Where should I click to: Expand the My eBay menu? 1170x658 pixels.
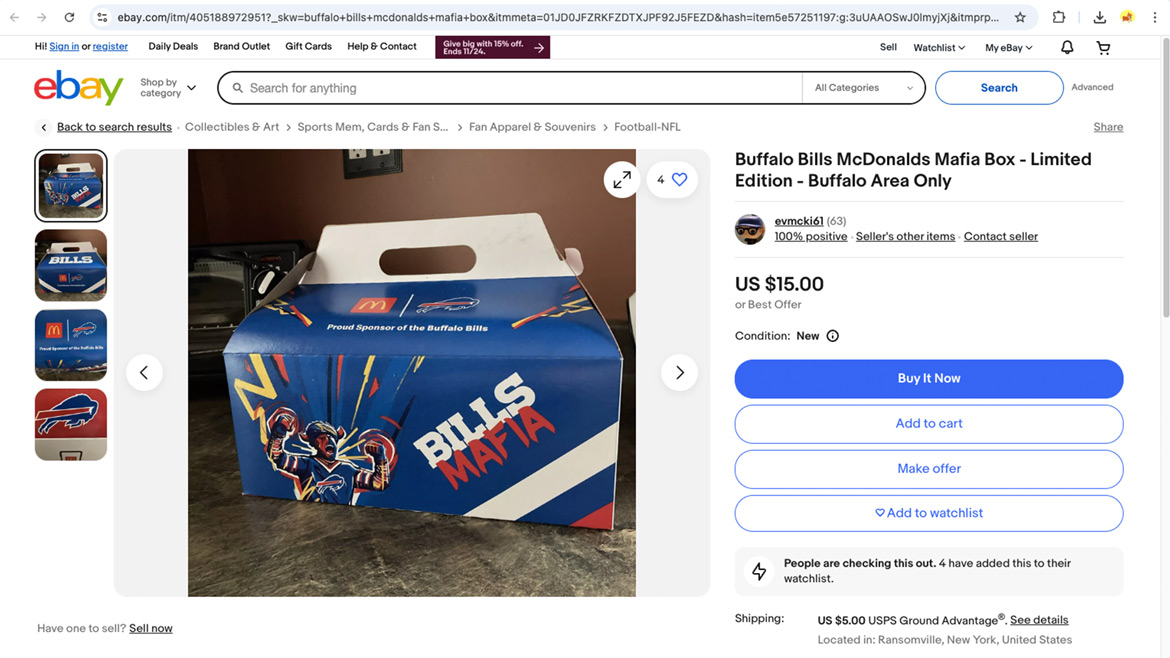pos(1008,47)
